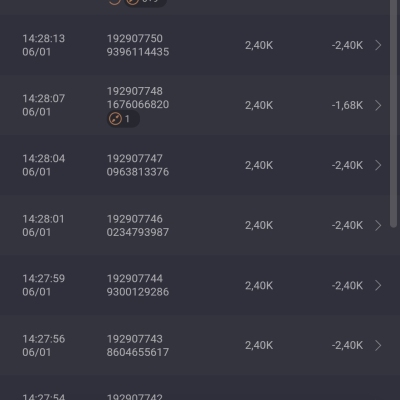Screen dimensions: 400x400
Task: Open chevron arrow on the -1,68K row
Action: tap(378, 105)
